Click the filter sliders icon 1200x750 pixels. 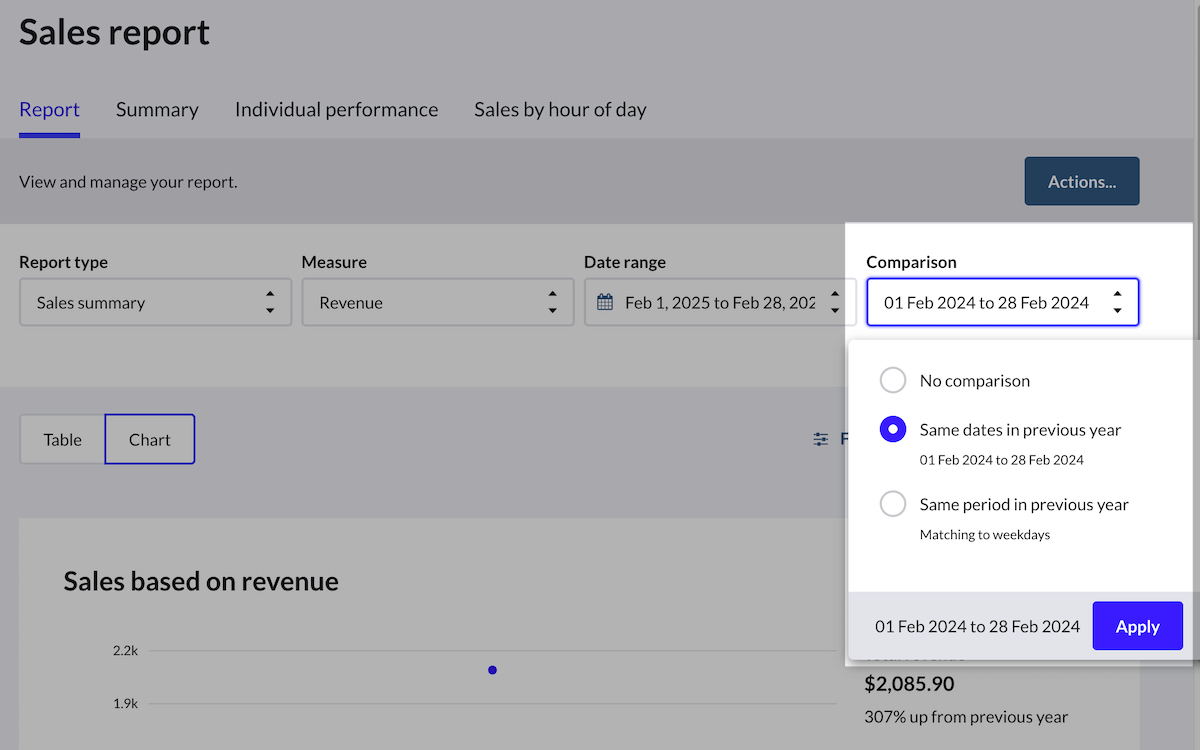pos(821,439)
